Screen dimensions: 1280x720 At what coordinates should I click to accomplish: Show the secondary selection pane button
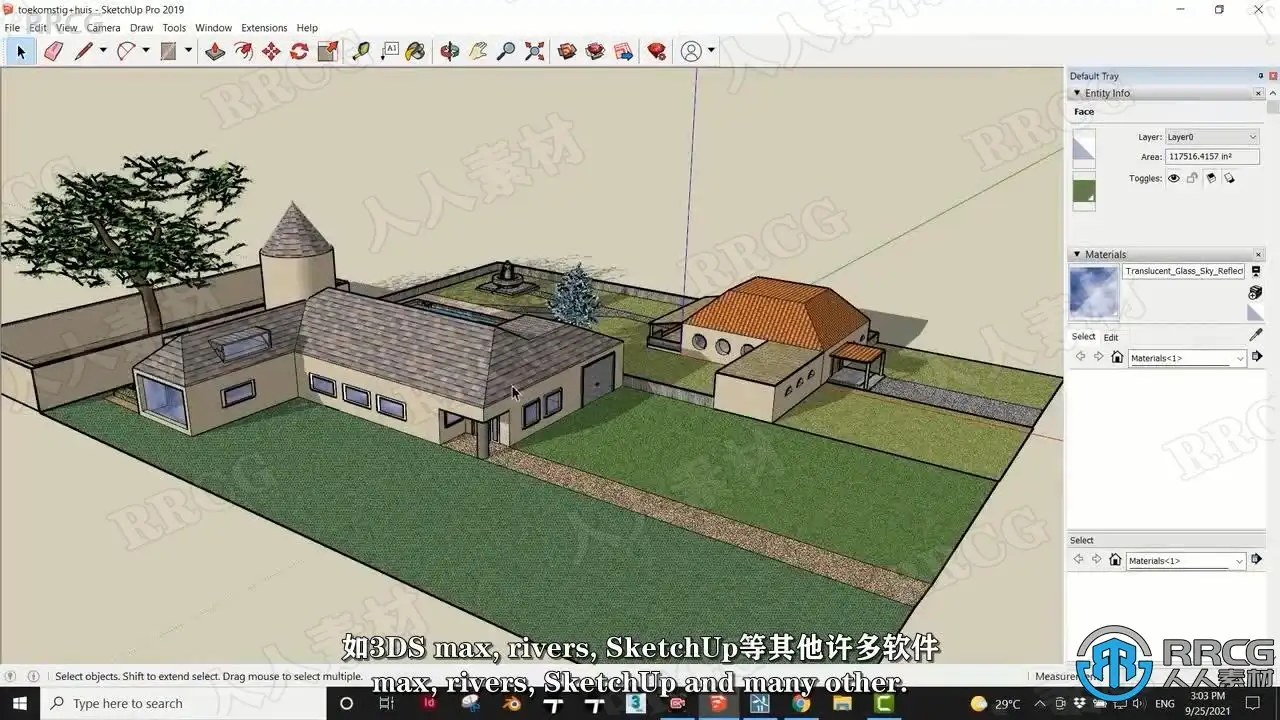[x=1255, y=271]
